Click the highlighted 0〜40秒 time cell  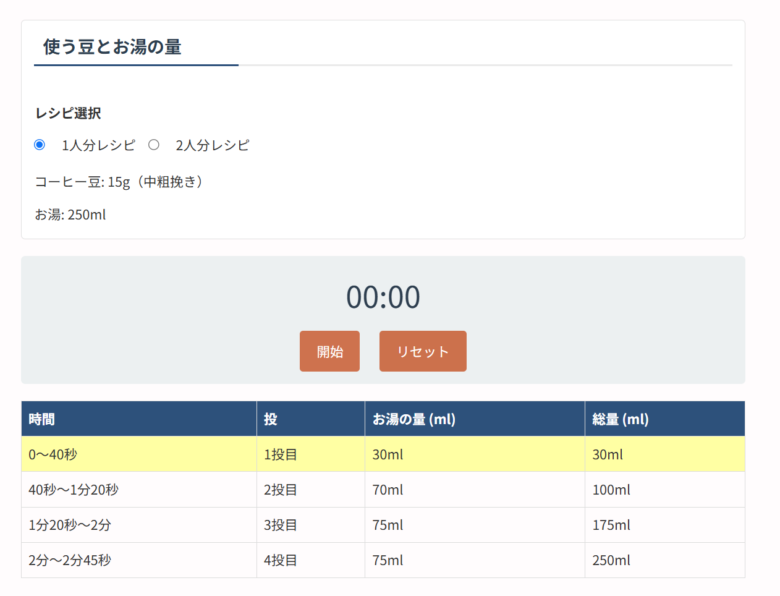tap(53, 454)
